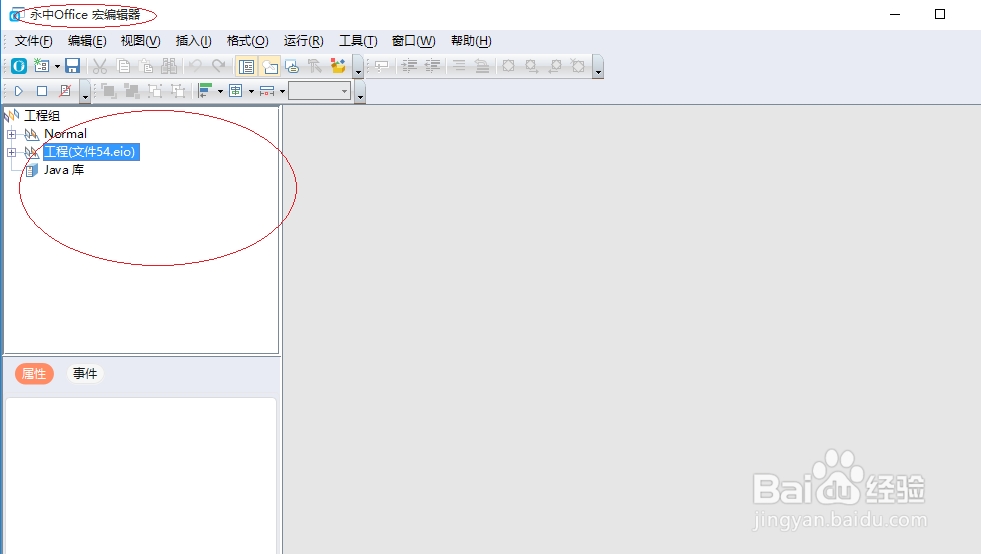981x554 pixels.
Task: Open the 插入(I) menu
Action: 193,41
